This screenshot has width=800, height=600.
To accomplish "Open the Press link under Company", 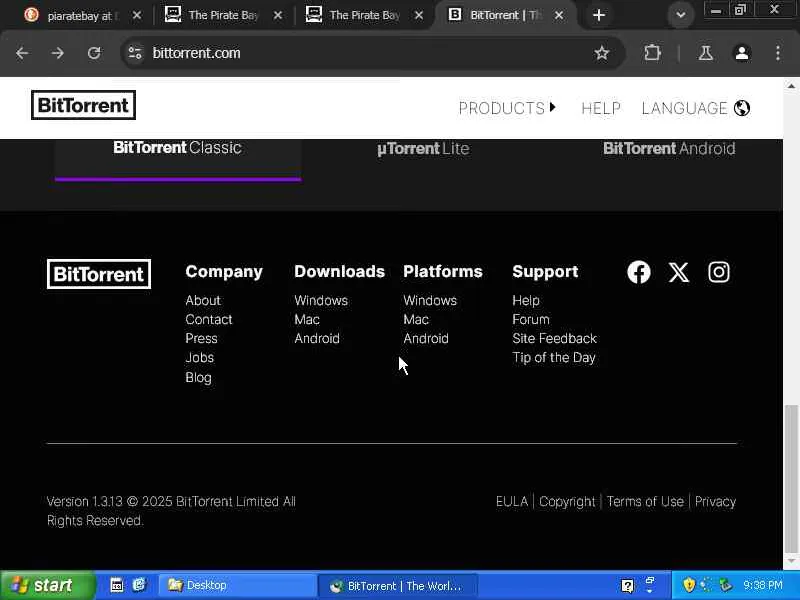I will [x=201, y=338].
